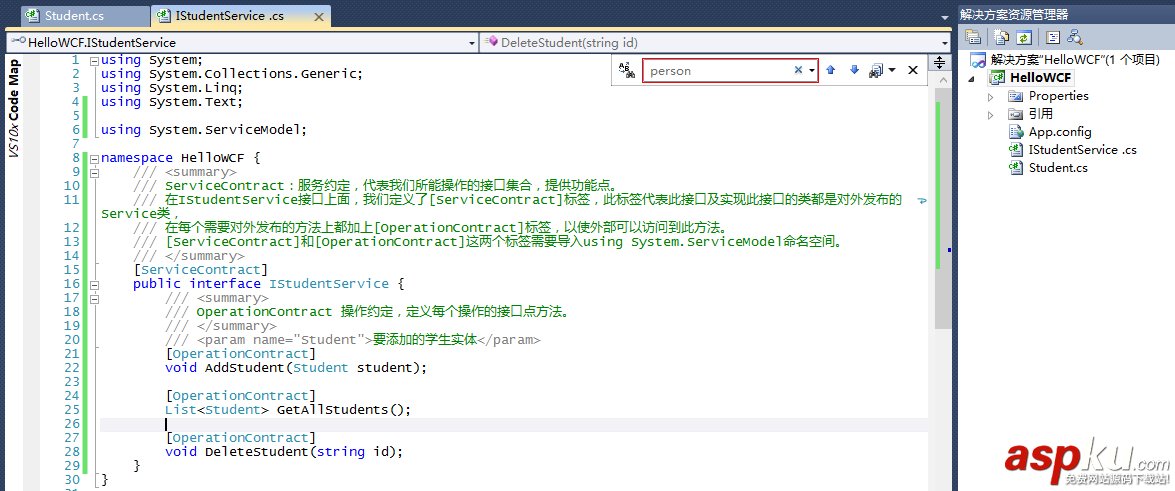Click Show All Files icon in Solution Explorer
The image size is (1175, 491).
[1001, 37]
